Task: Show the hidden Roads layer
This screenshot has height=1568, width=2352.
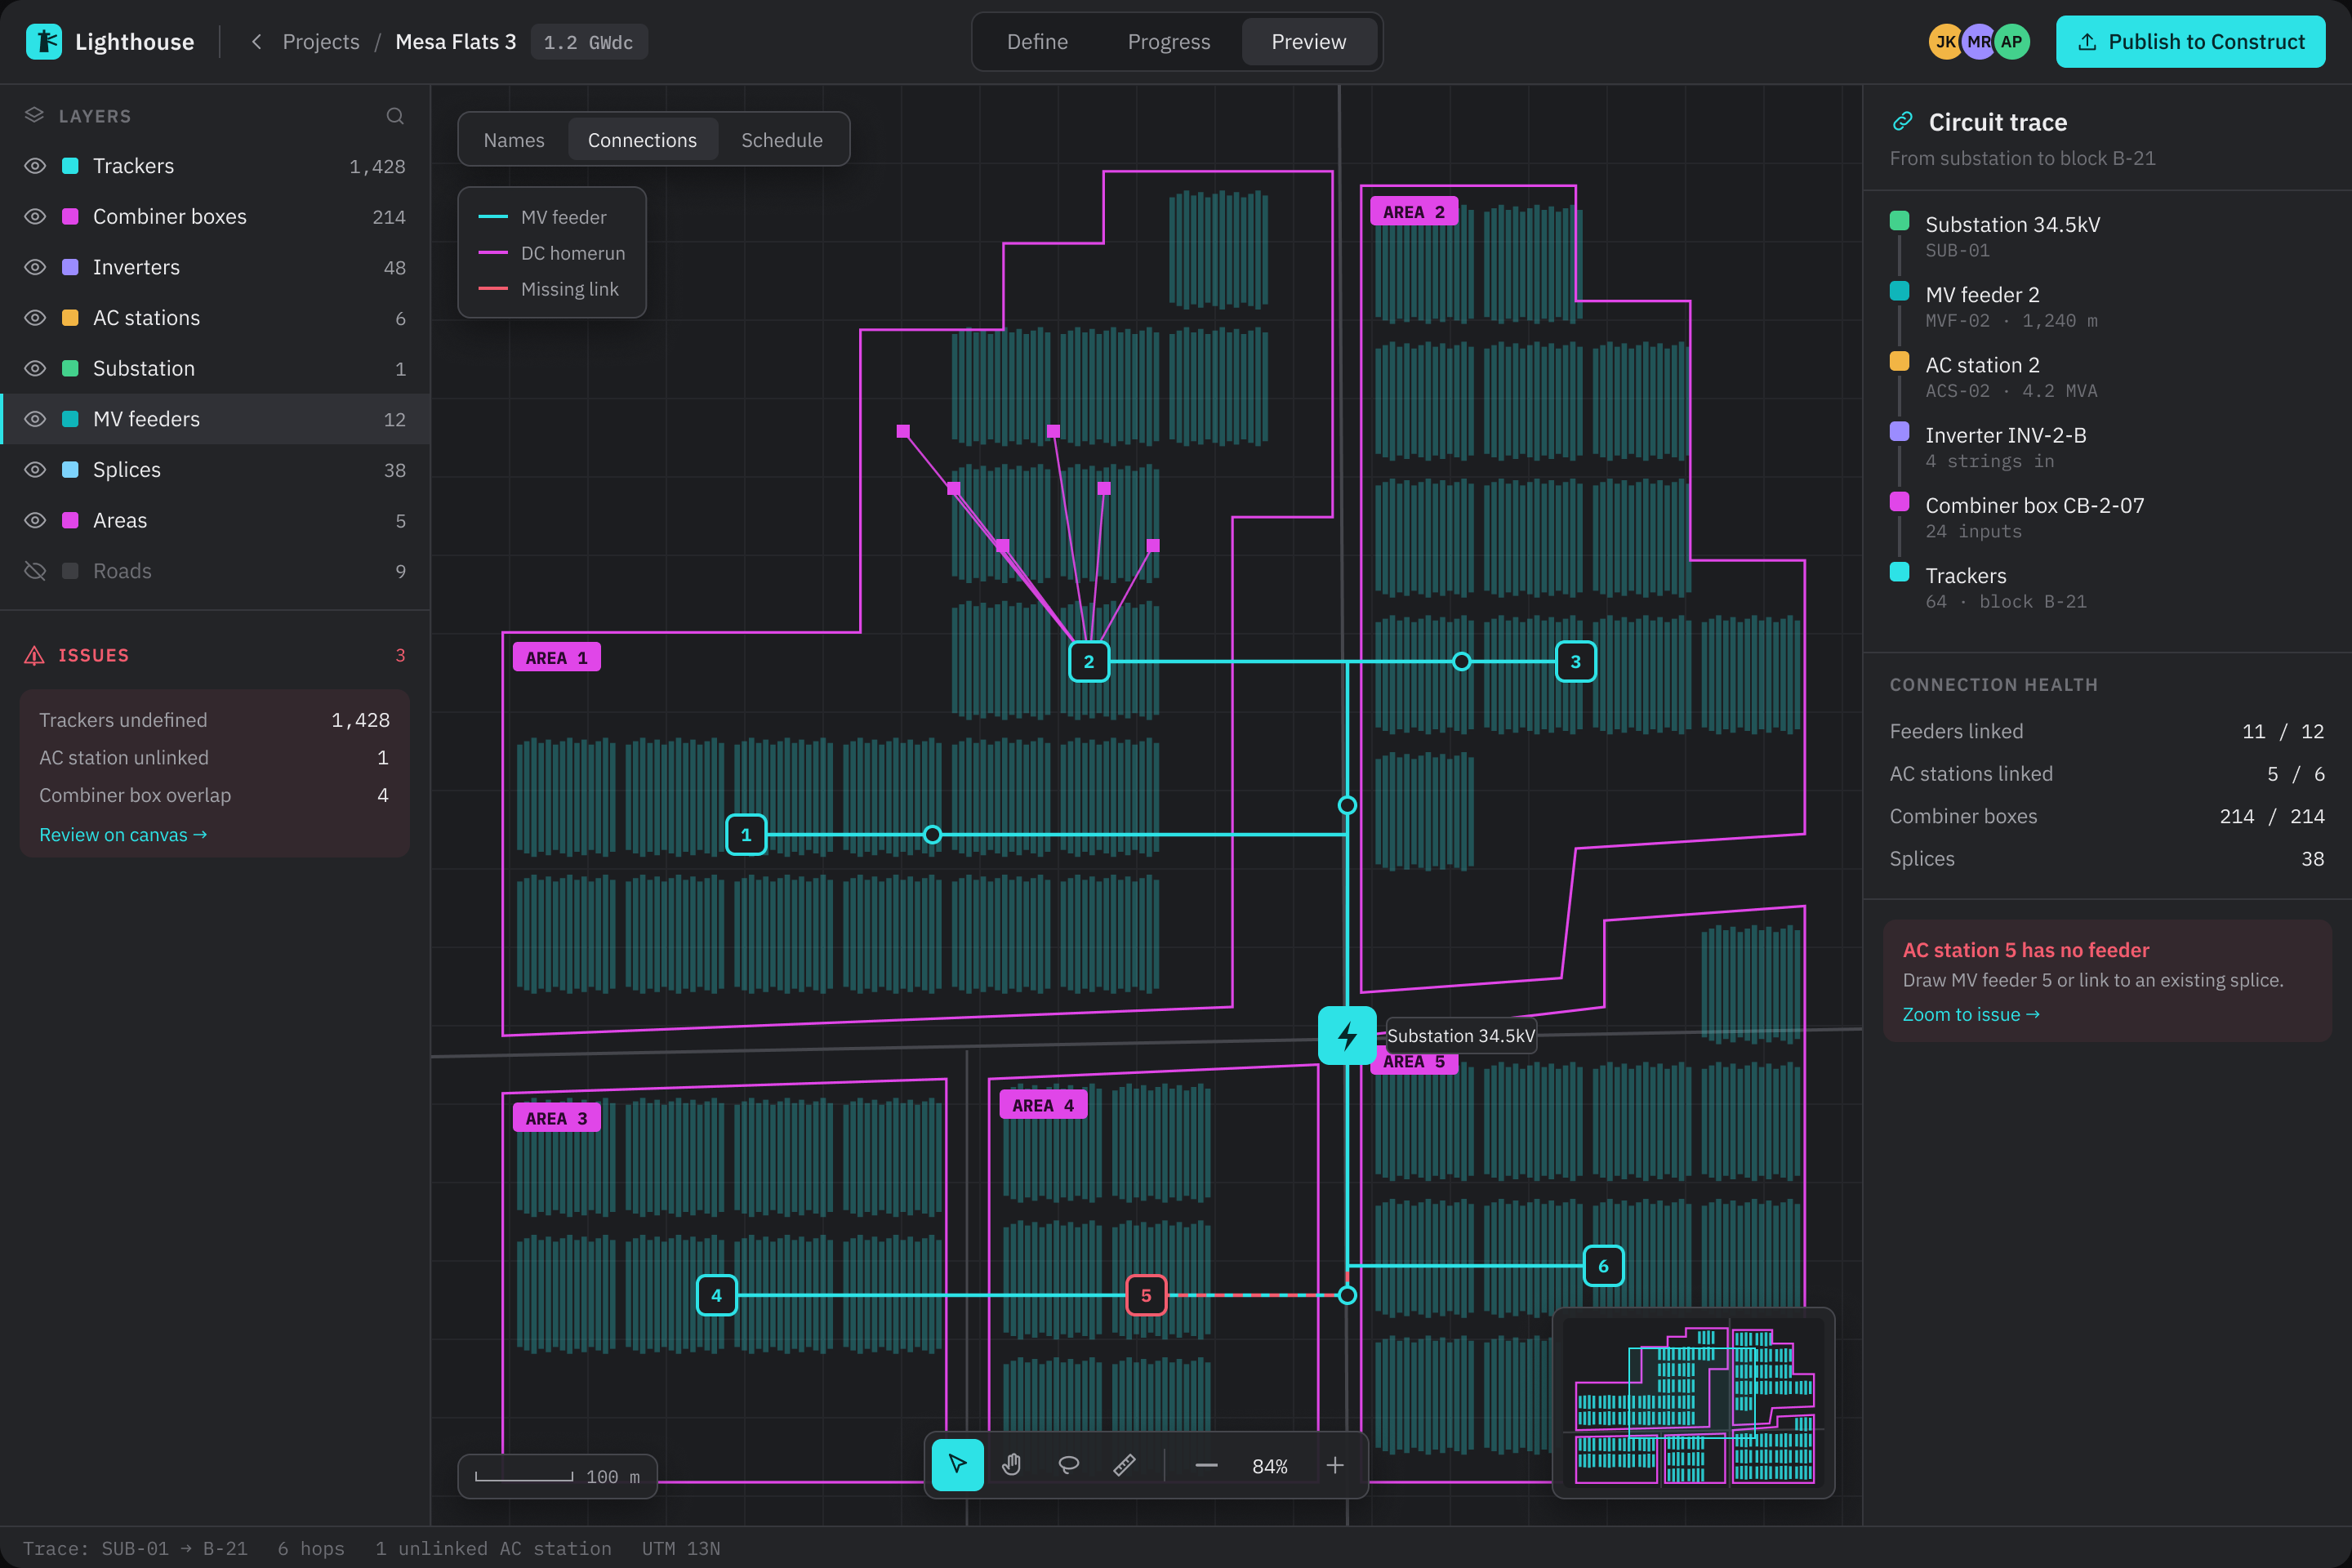Action: [x=35, y=571]
